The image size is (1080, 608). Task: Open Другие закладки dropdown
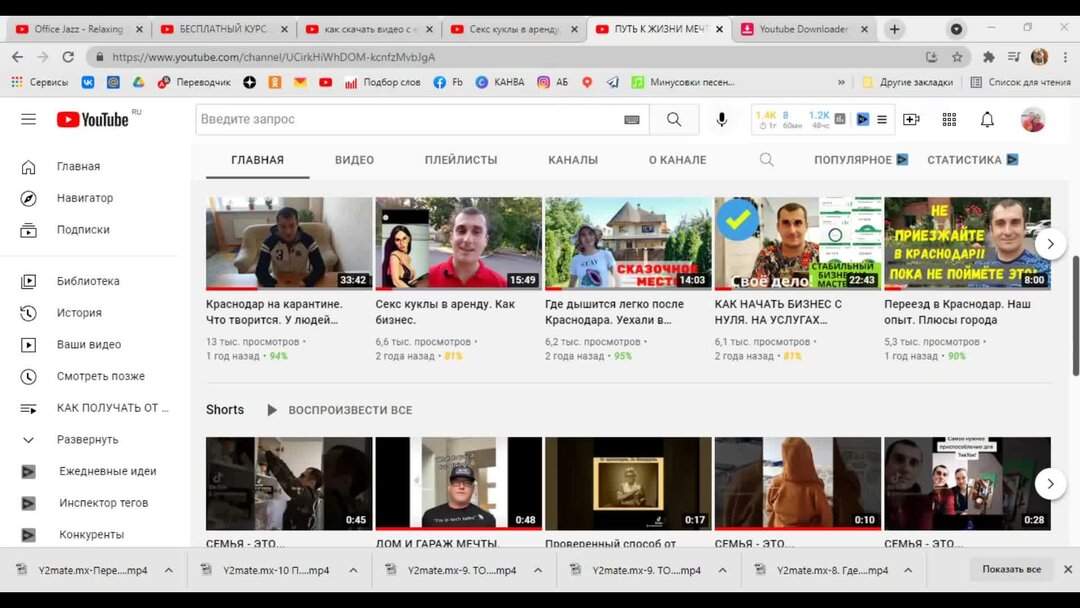[914, 81]
